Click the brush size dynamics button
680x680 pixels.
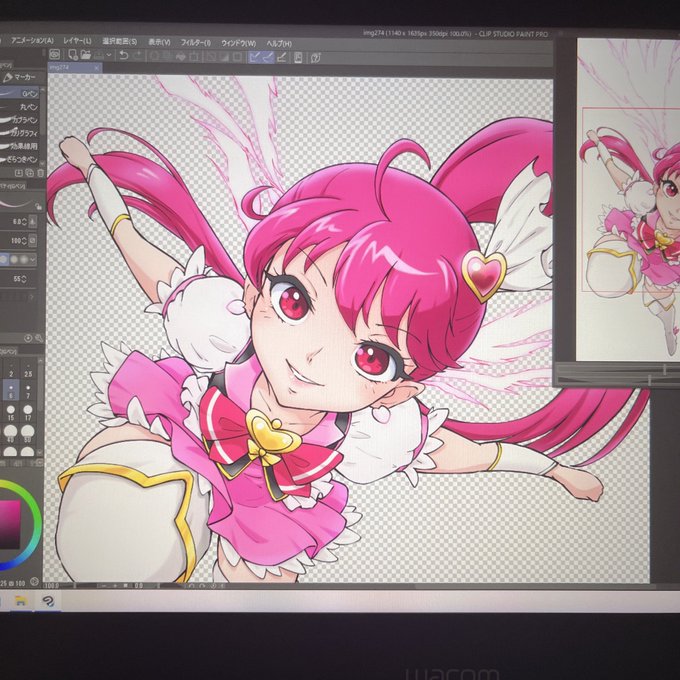pos(33,222)
